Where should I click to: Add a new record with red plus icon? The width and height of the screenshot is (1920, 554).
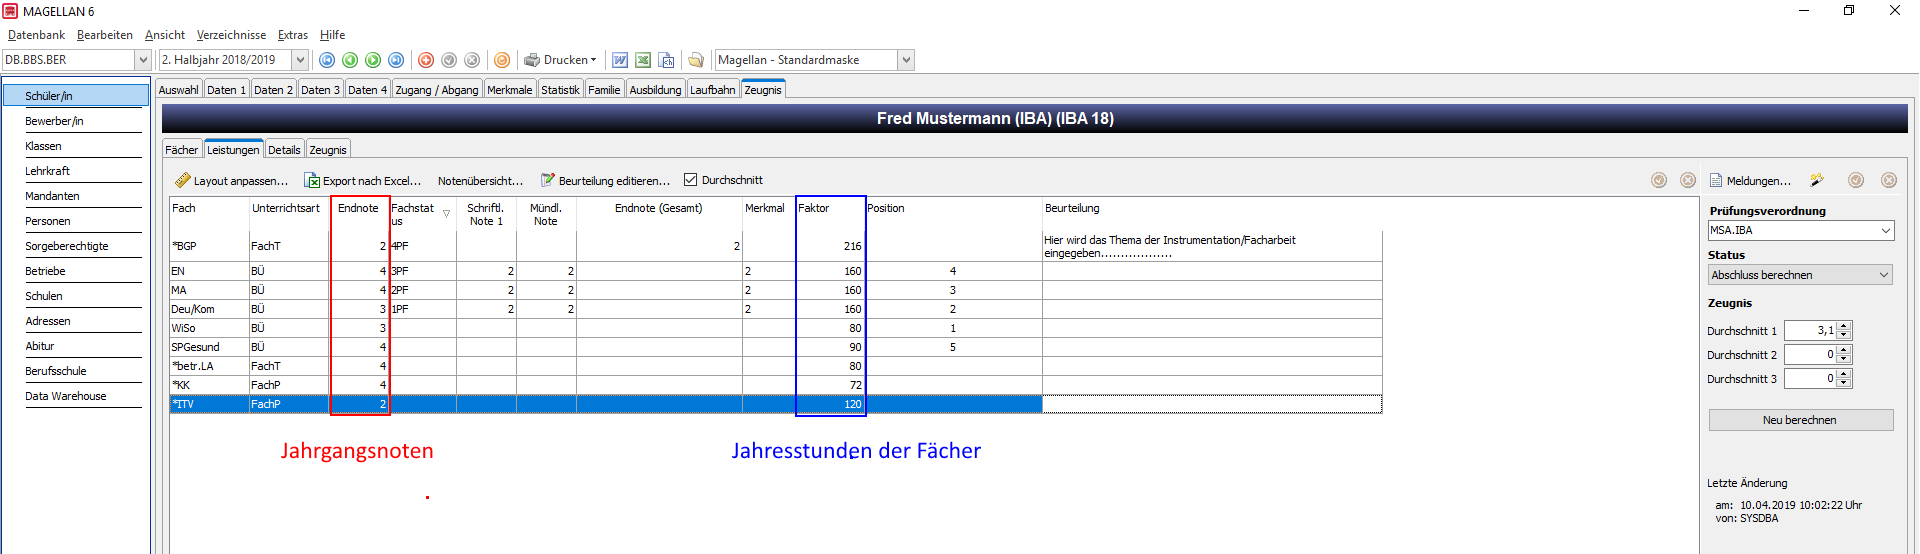point(426,60)
